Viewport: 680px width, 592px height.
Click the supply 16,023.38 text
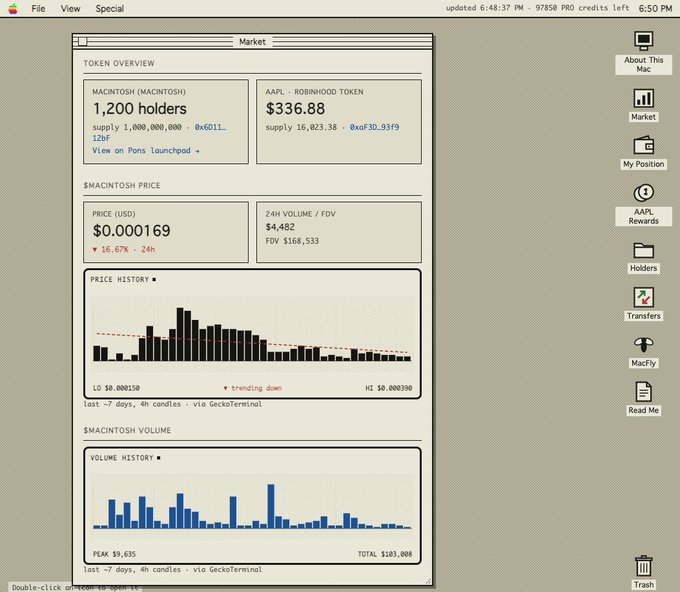[x=301, y=127]
